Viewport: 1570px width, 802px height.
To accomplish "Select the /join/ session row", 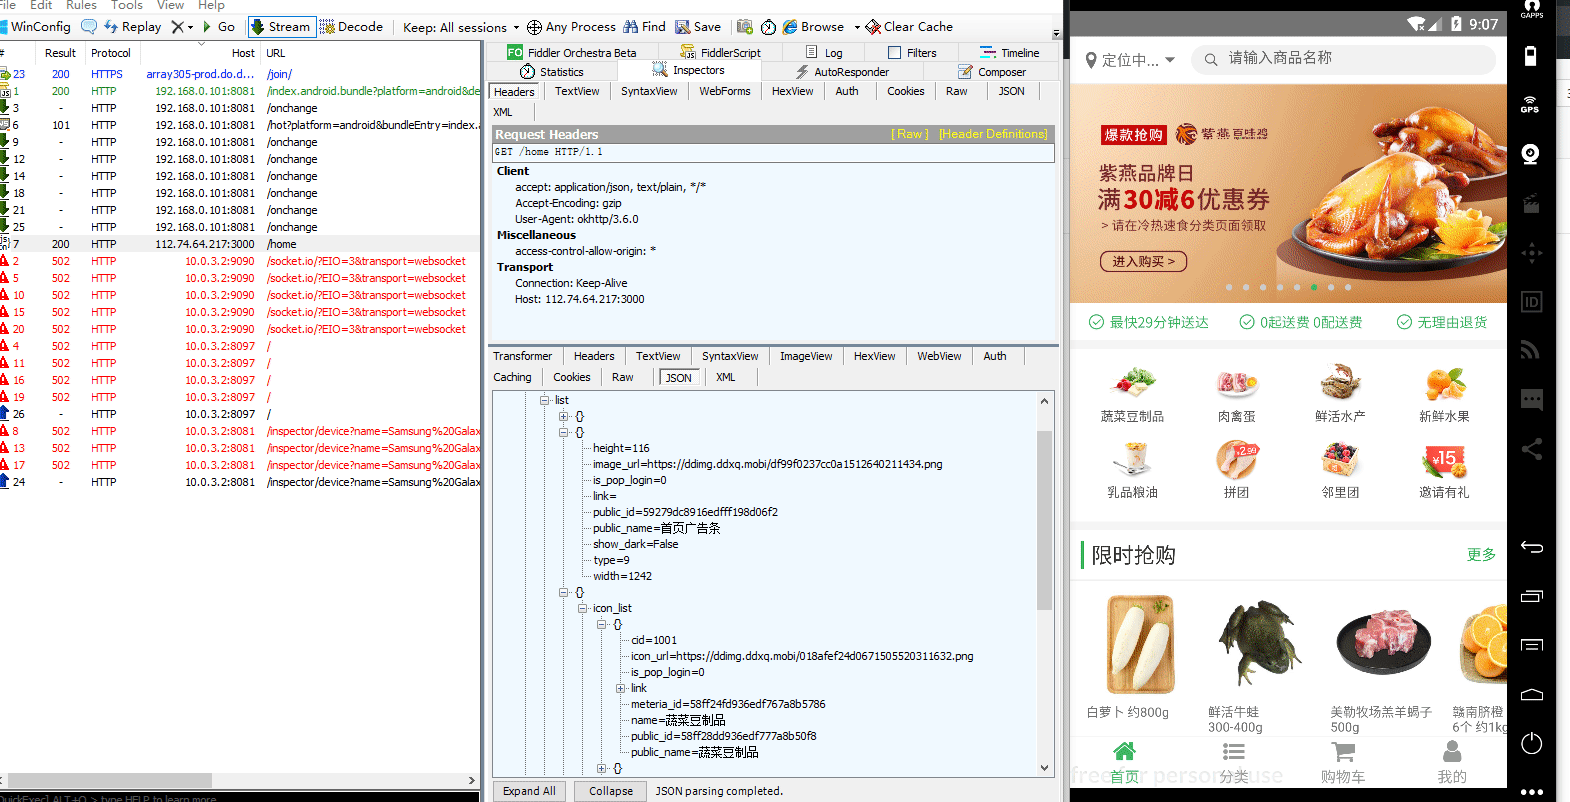I will 240,74.
